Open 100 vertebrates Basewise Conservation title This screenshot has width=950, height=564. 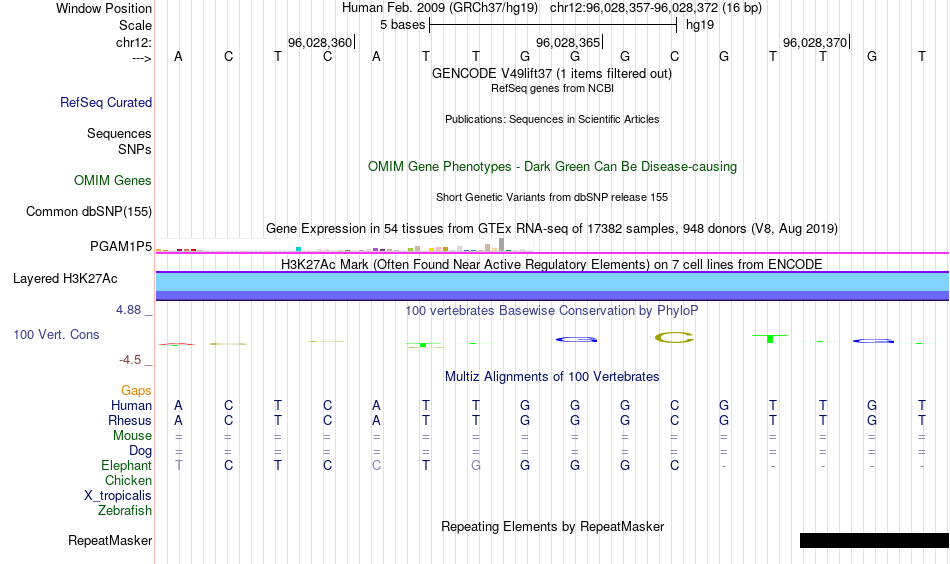click(552, 311)
